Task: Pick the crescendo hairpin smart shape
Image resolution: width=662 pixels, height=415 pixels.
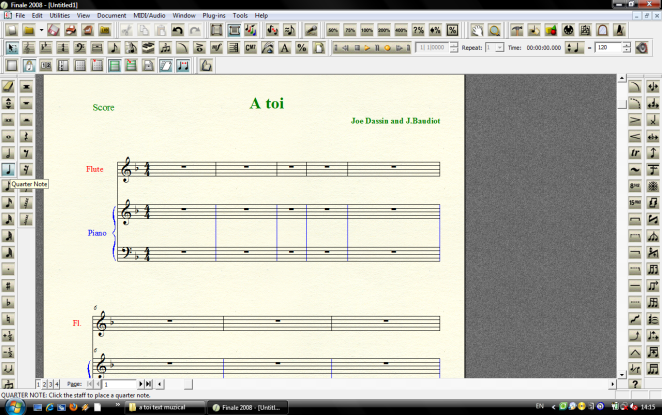Action: [x=635, y=136]
